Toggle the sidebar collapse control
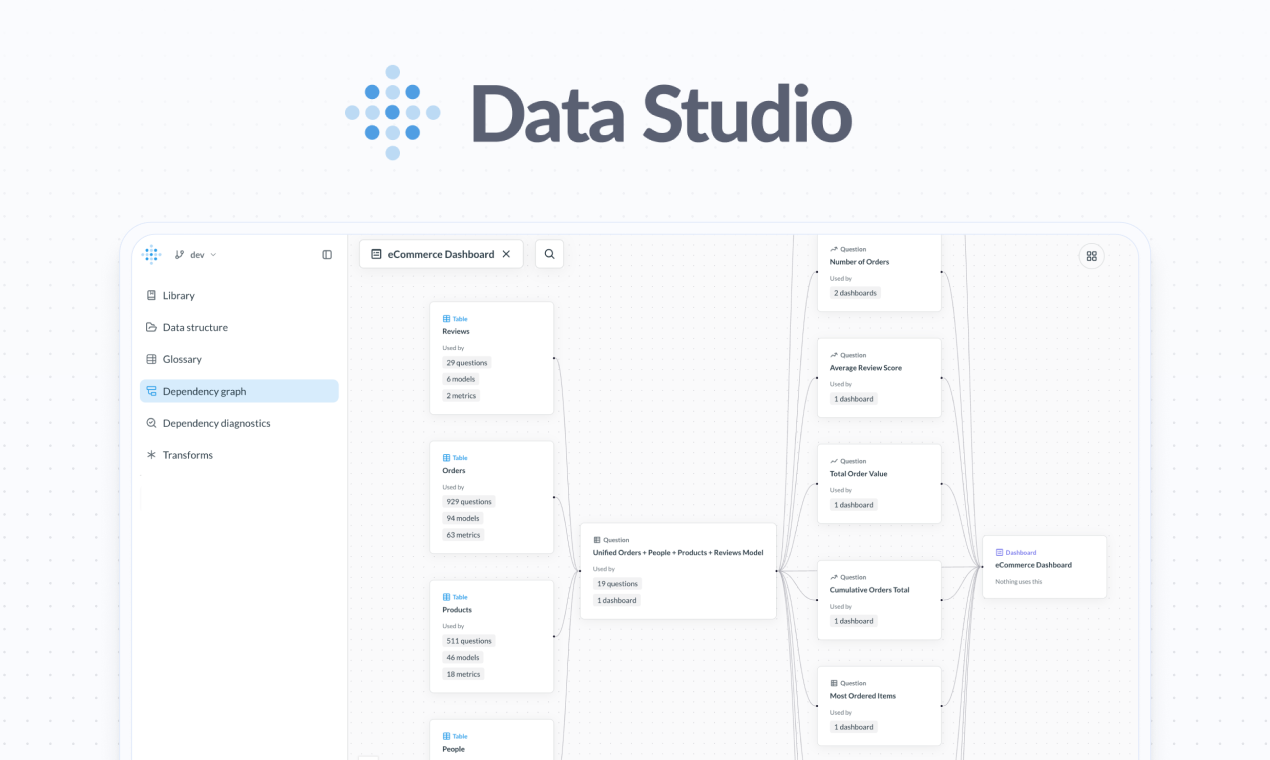Viewport: 1270px width, 760px height. 326,254
